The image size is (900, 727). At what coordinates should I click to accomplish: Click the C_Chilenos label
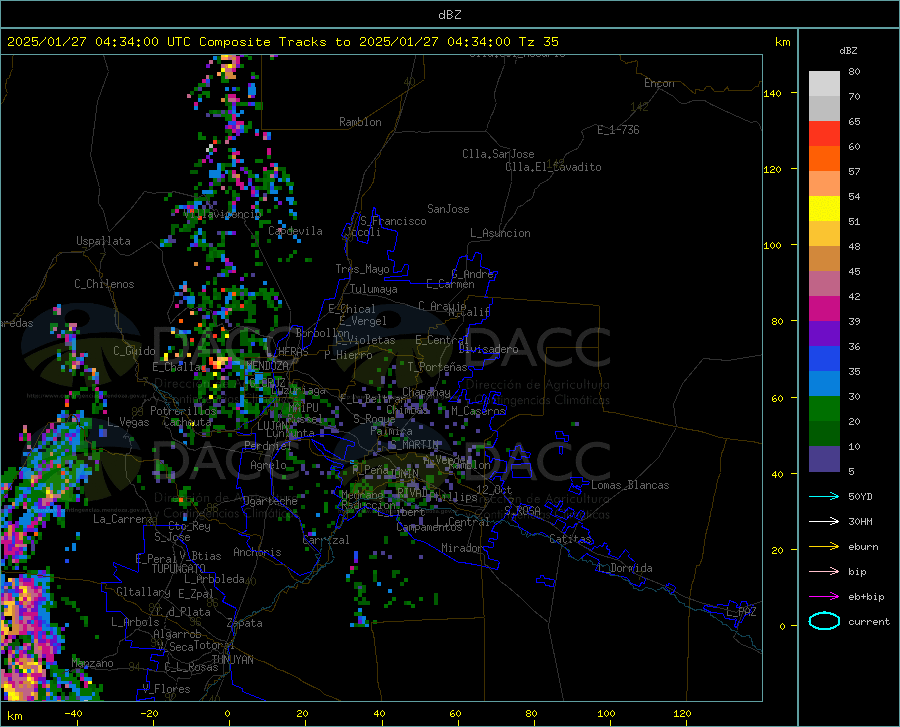104,284
